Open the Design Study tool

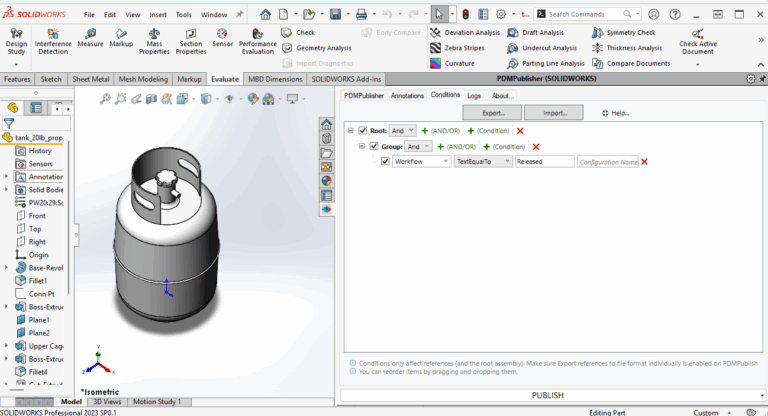pos(16,42)
